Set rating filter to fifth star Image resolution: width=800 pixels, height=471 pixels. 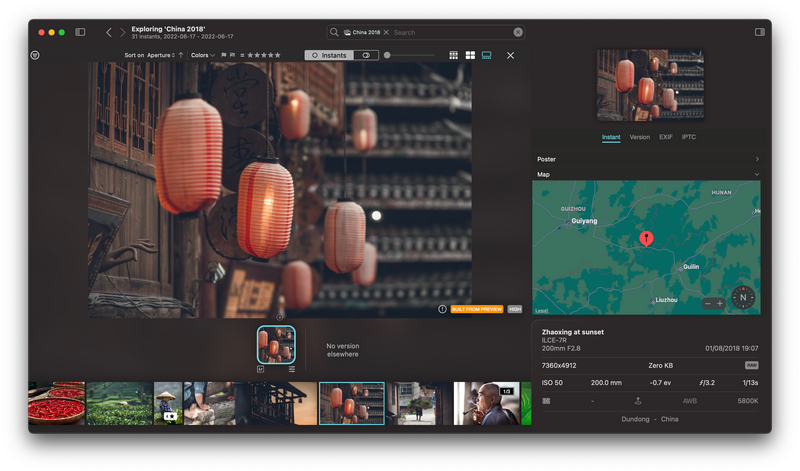[x=278, y=55]
